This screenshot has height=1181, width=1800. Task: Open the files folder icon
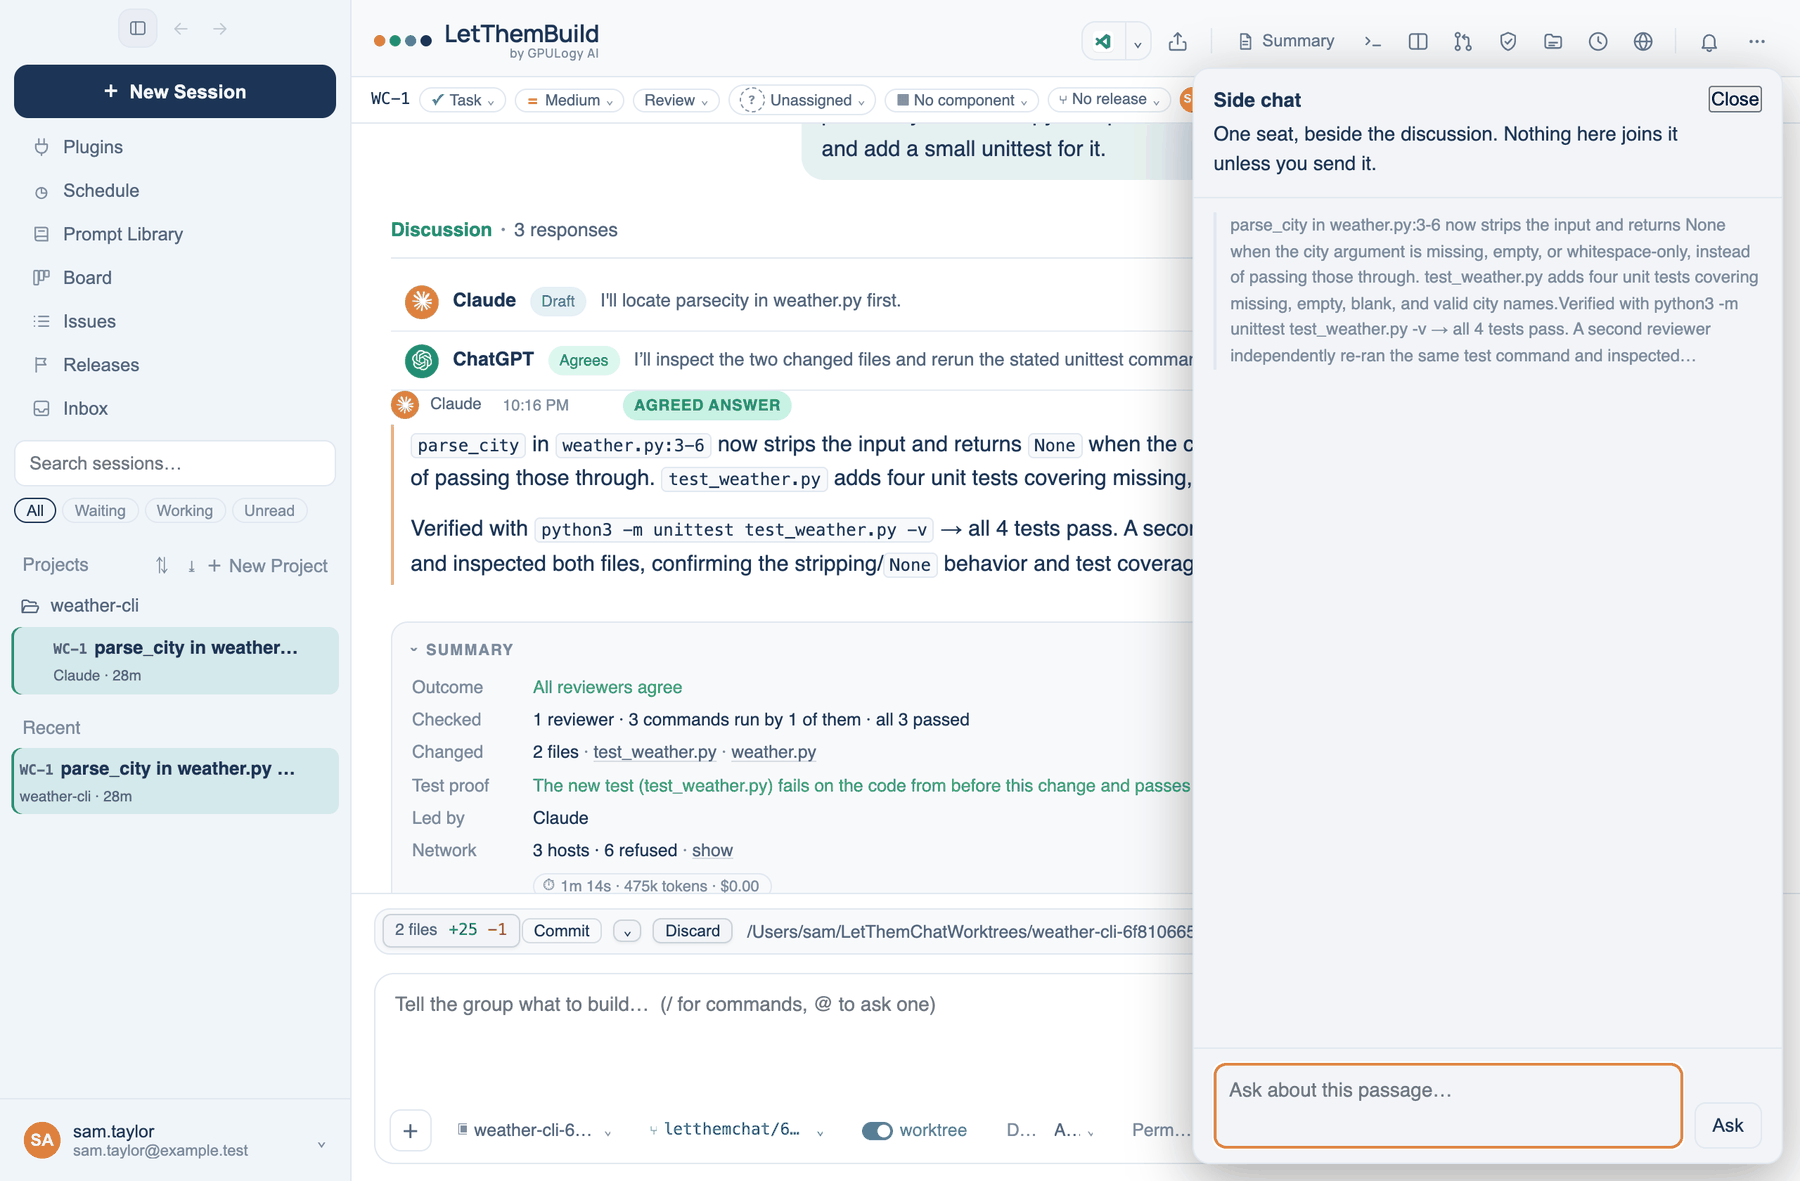pos(1553,41)
